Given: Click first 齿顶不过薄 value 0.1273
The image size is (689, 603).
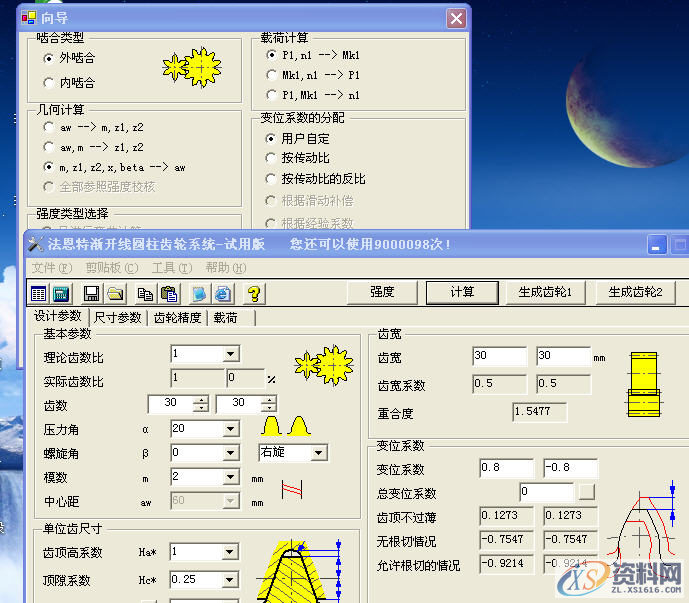Looking at the screenshot, I should (x=507, y=516).
